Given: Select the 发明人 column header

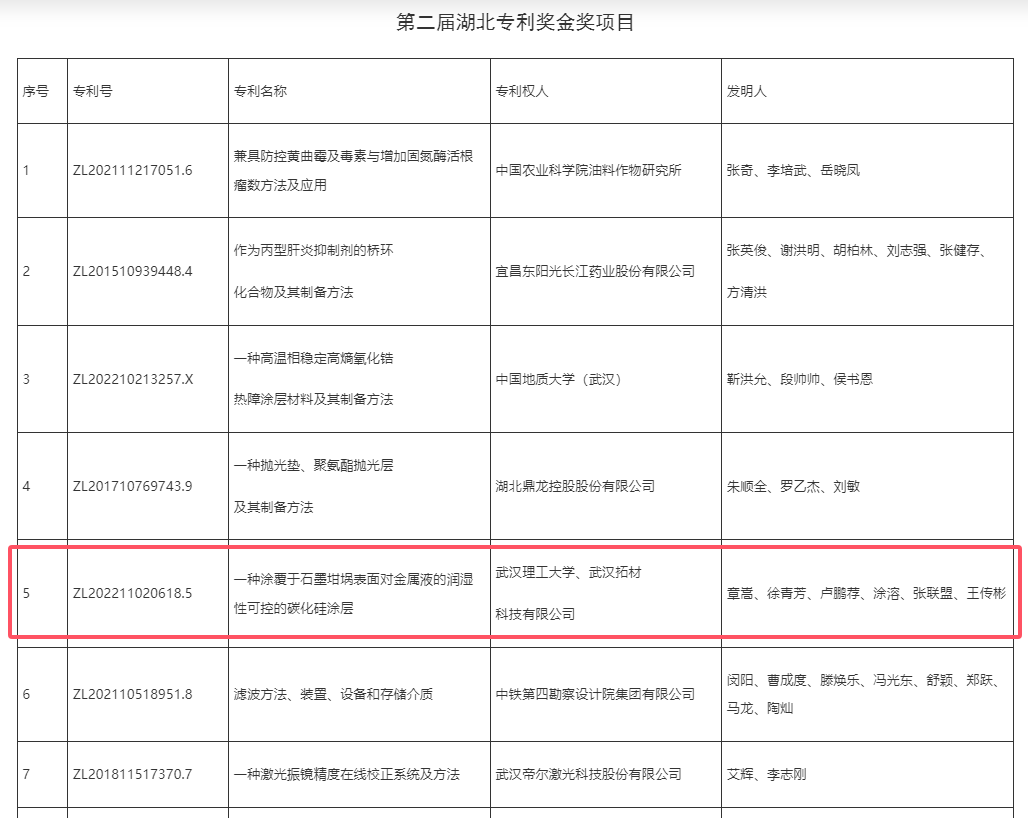Looking at the screenshot, I should 746,91.
